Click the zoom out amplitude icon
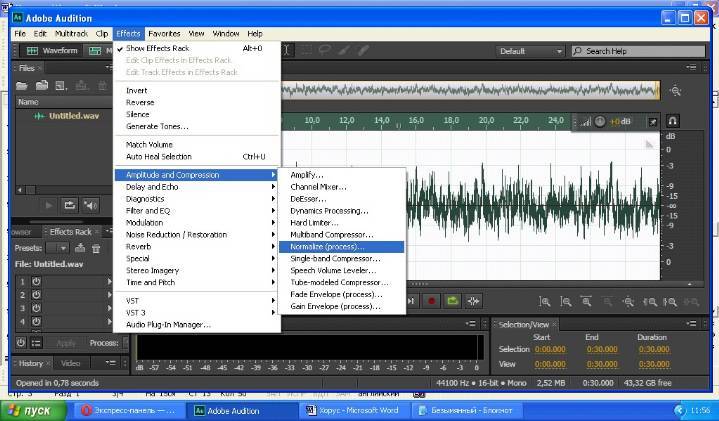The width and height of the screenshot is (719, 421). pos(566,302)
